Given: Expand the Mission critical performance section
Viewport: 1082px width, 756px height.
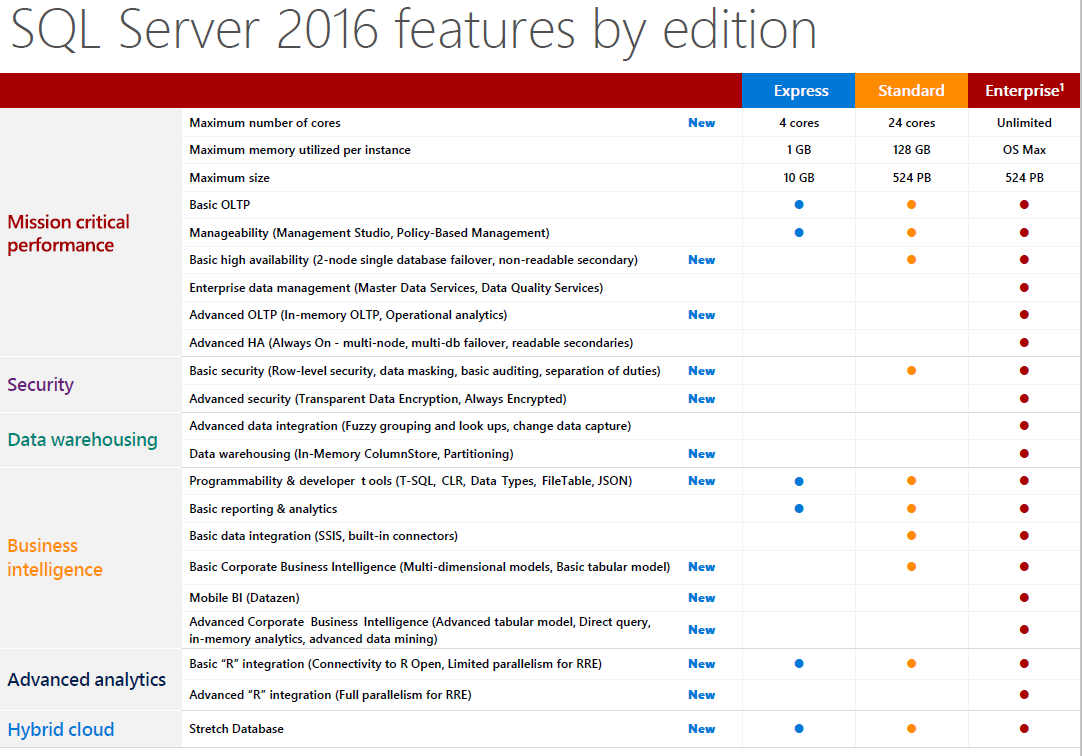Looking at the screenshot, I should click(x=68, y=233).
